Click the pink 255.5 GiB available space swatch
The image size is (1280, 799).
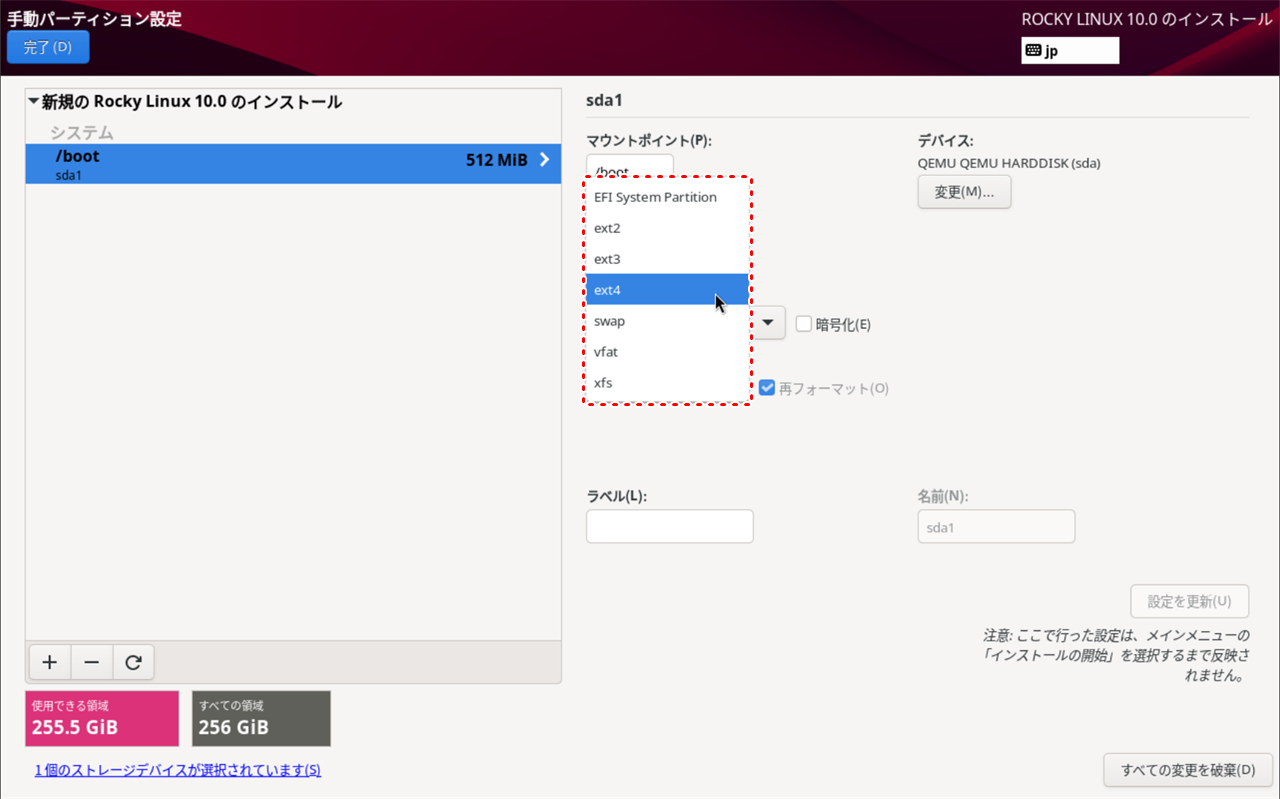(x=101, y=718)
